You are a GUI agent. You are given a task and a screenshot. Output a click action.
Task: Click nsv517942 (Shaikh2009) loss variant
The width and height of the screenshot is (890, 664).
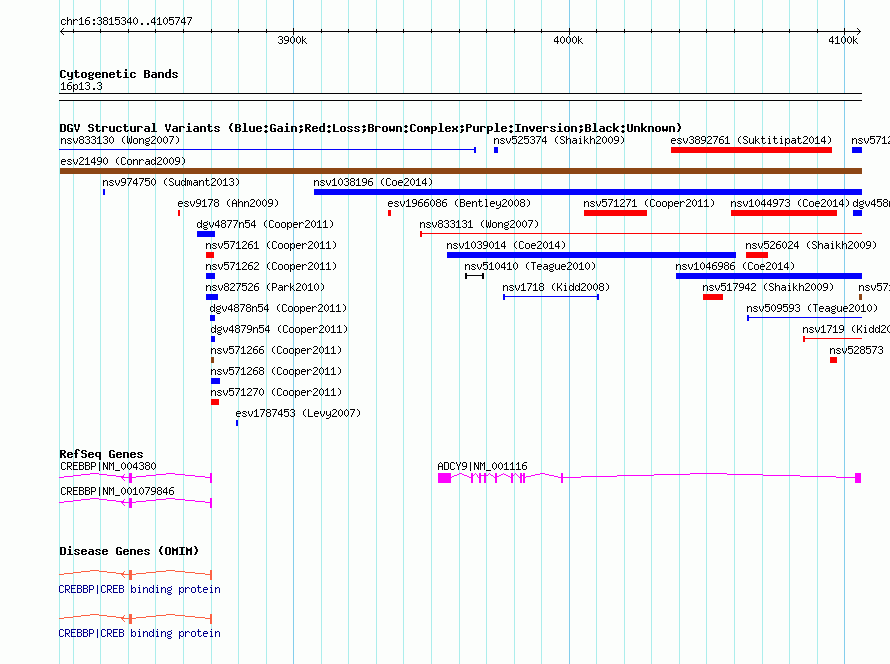pyautogui.click(x=713, y=297)
